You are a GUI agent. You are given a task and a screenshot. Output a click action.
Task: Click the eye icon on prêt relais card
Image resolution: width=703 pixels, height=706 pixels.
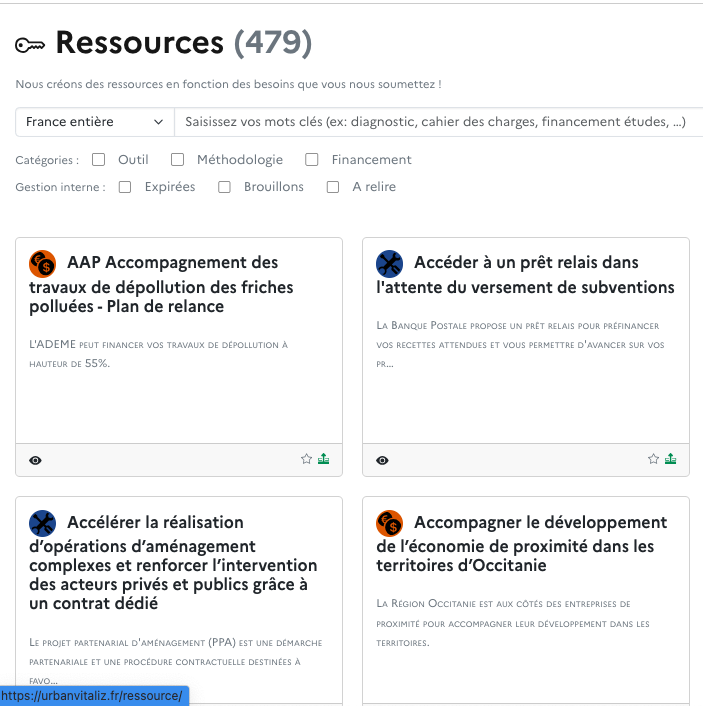pos(382,460)
